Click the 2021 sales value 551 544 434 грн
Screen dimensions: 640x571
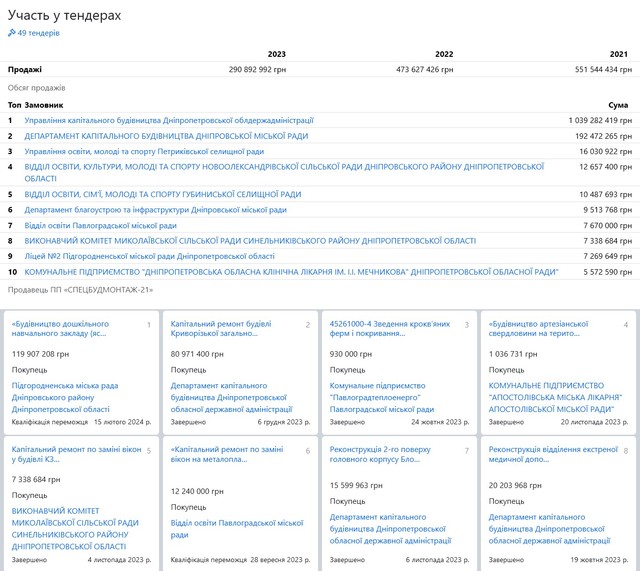pyautogui.click(x=603, y=69)
